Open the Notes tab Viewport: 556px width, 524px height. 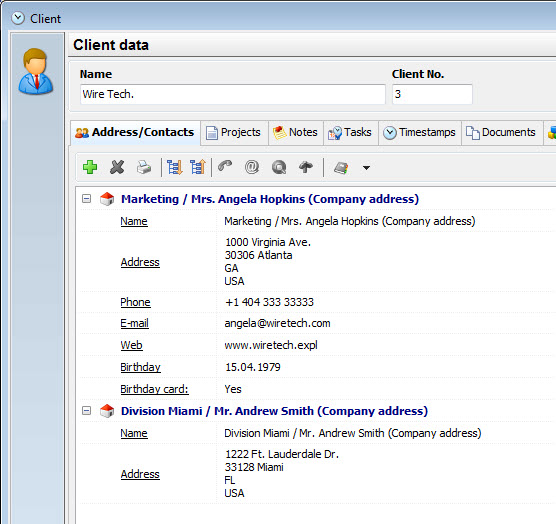pos(296,133)
